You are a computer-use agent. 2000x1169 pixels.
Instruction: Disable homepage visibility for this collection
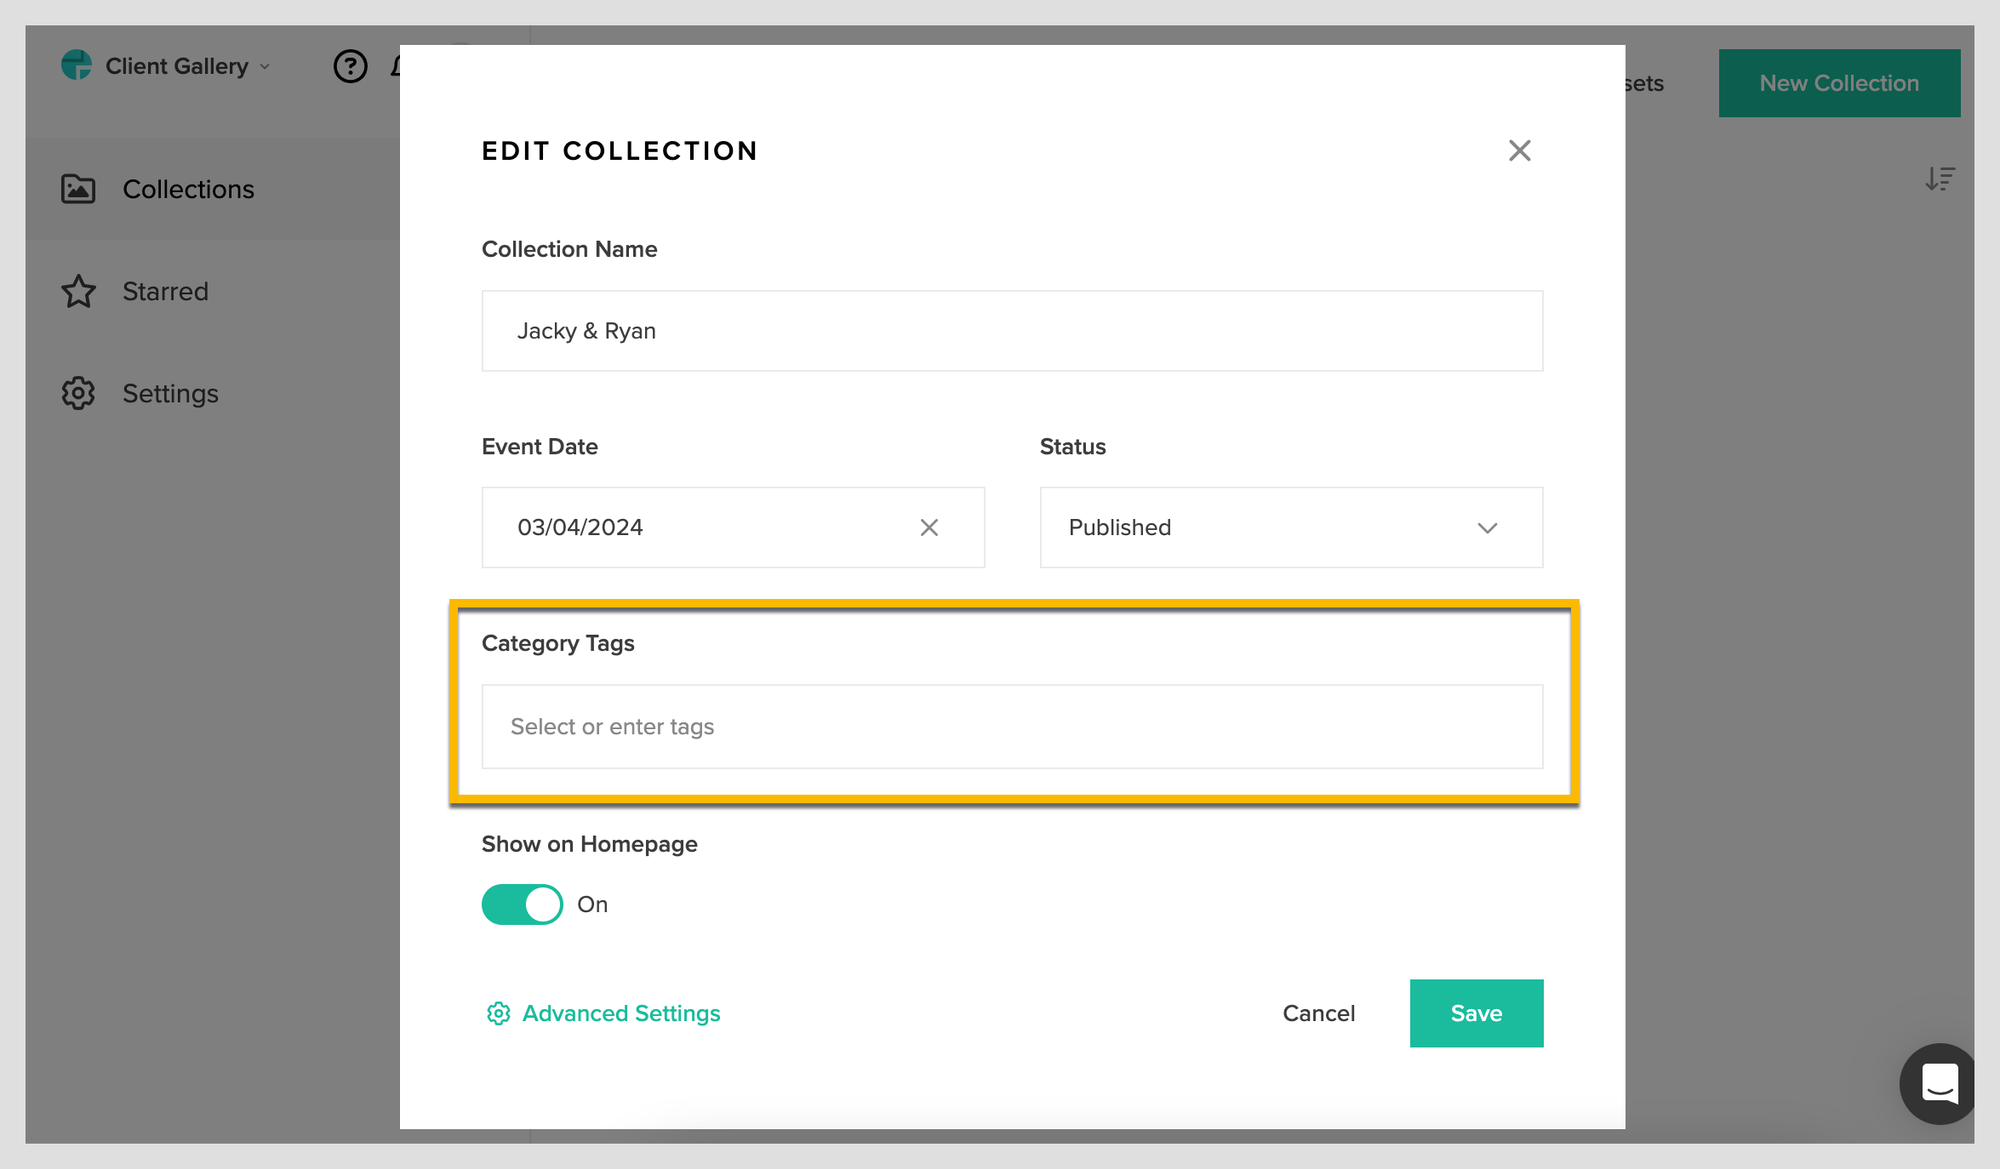pyautogui.click(x=521, y=904)
